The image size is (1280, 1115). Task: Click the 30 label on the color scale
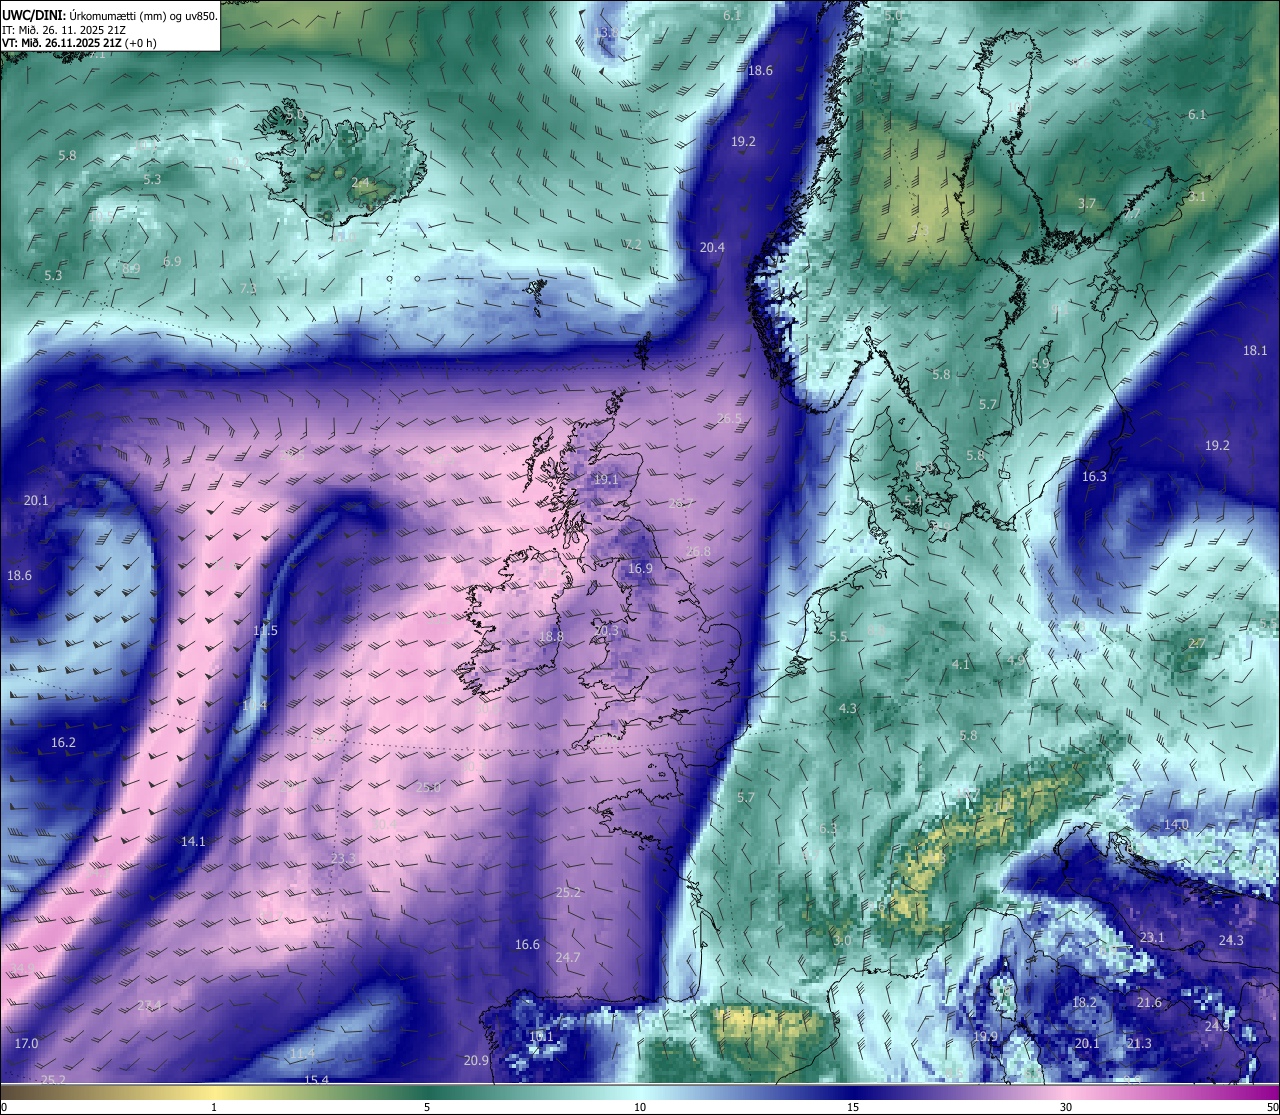[1066, 1107]
